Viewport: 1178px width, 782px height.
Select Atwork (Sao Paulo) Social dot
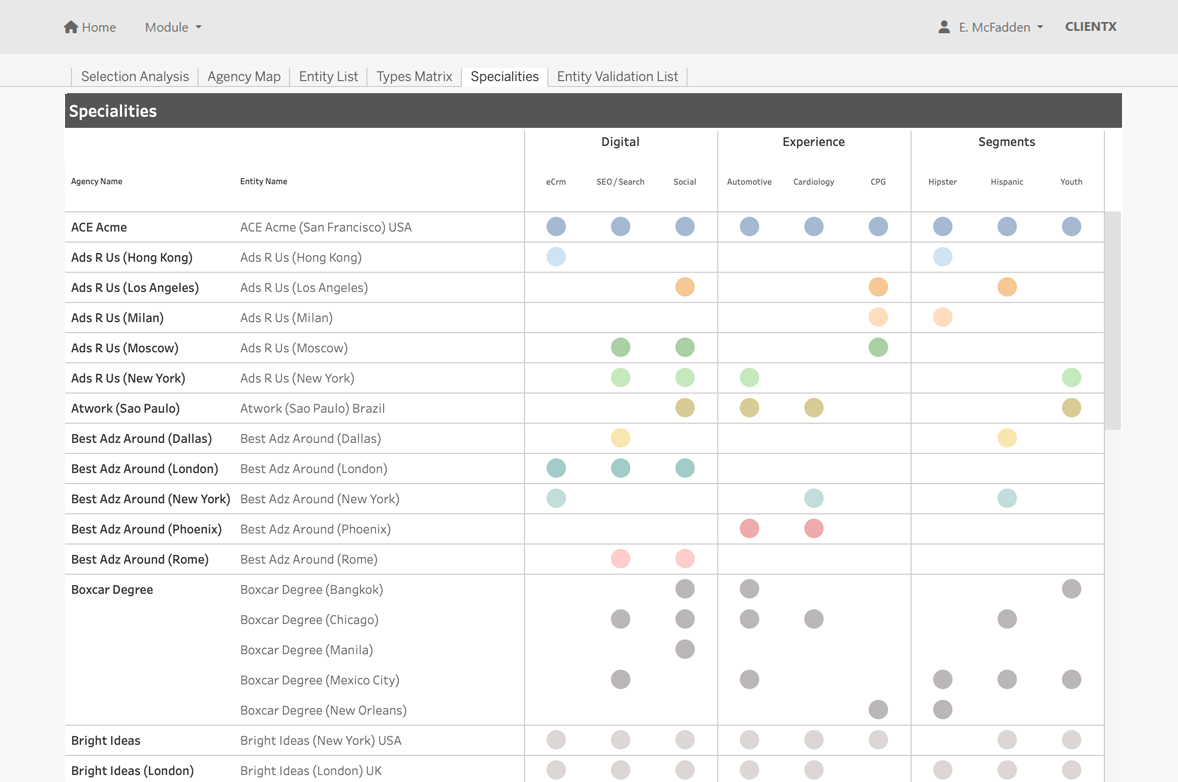point(685,407)
